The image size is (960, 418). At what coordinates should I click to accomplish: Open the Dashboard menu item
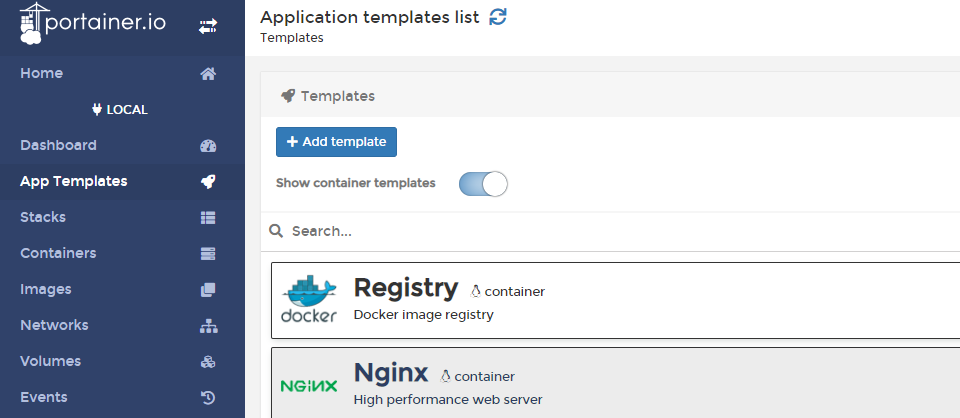pyautogui.click(x=58, y=145)
